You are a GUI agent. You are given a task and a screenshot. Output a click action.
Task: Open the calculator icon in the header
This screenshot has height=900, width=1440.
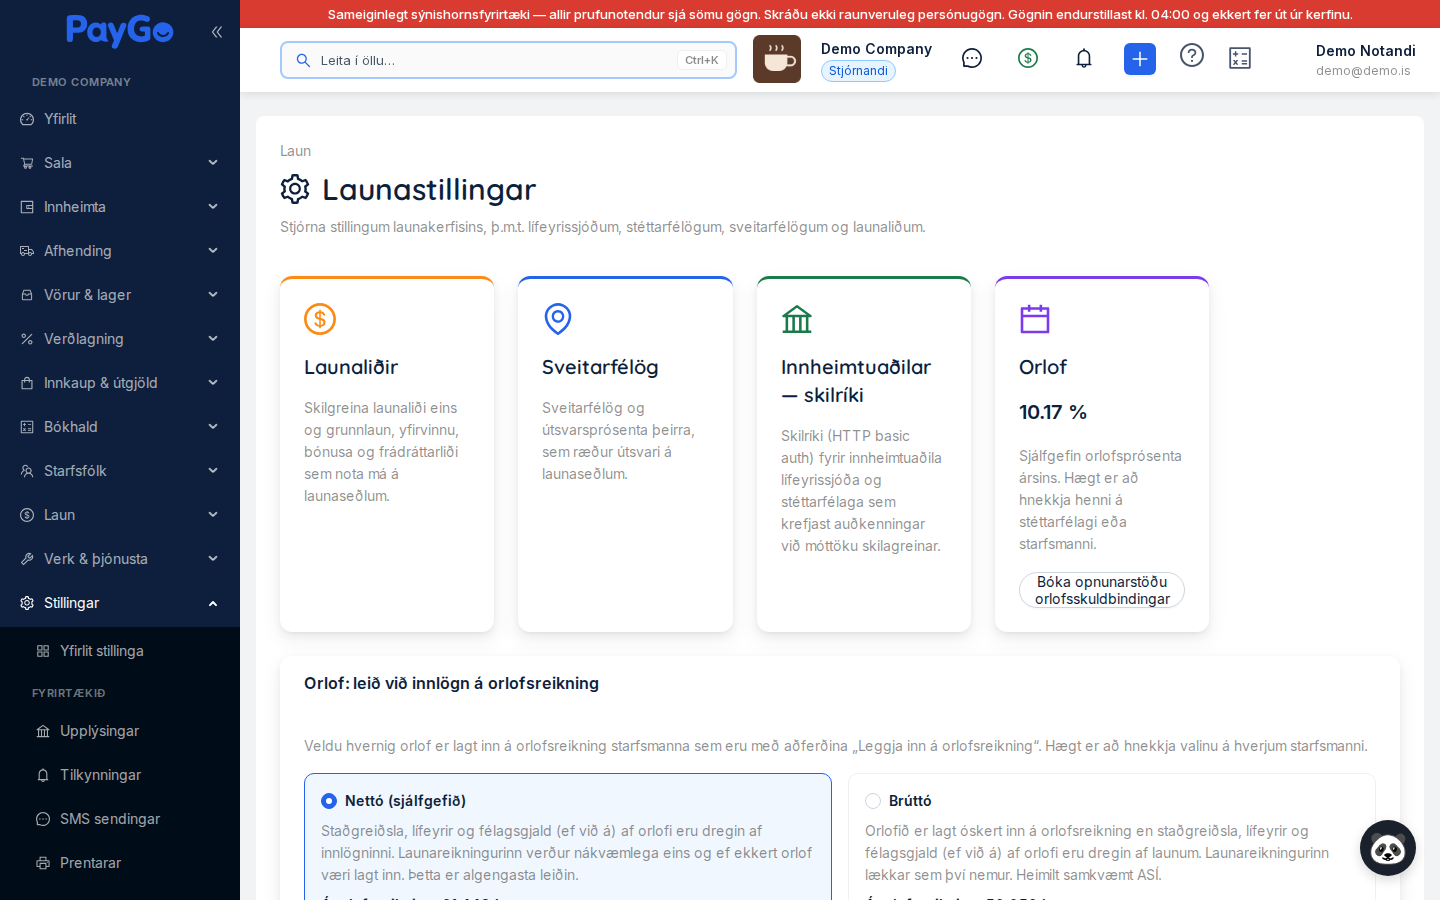coord(1240,58)
